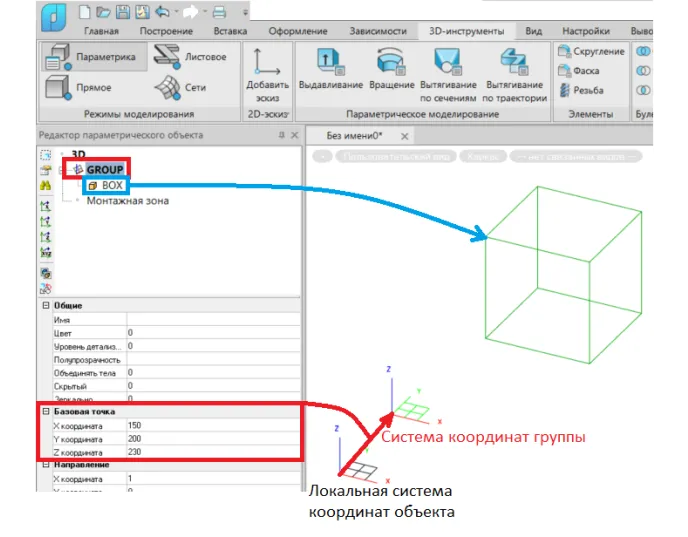Switch to the Построение ribbon tab
This screenshot has width=688, height=537.
coord(166,31)
